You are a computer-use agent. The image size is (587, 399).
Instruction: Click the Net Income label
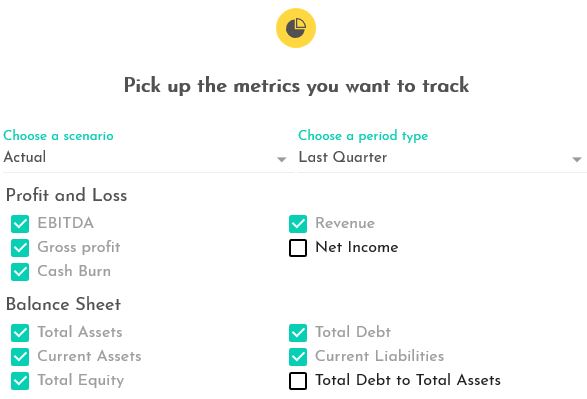(357, 247)
